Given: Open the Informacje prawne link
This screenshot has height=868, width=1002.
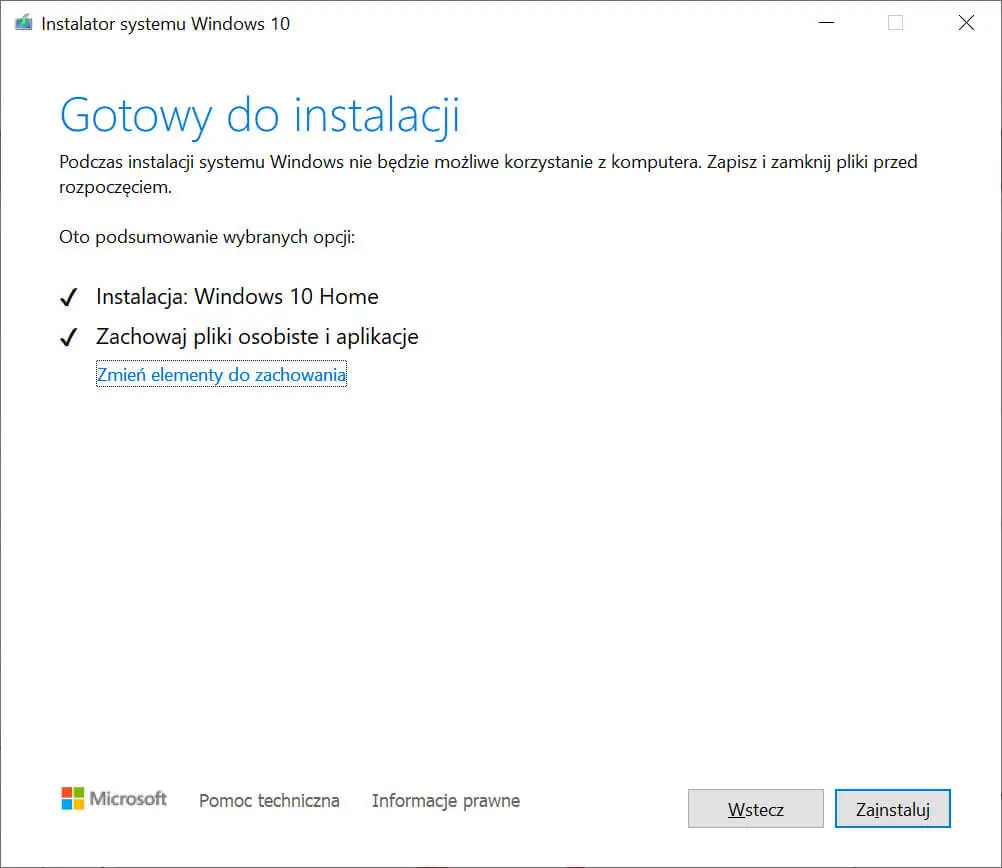Looking at the screenshot, I should 446,800.
